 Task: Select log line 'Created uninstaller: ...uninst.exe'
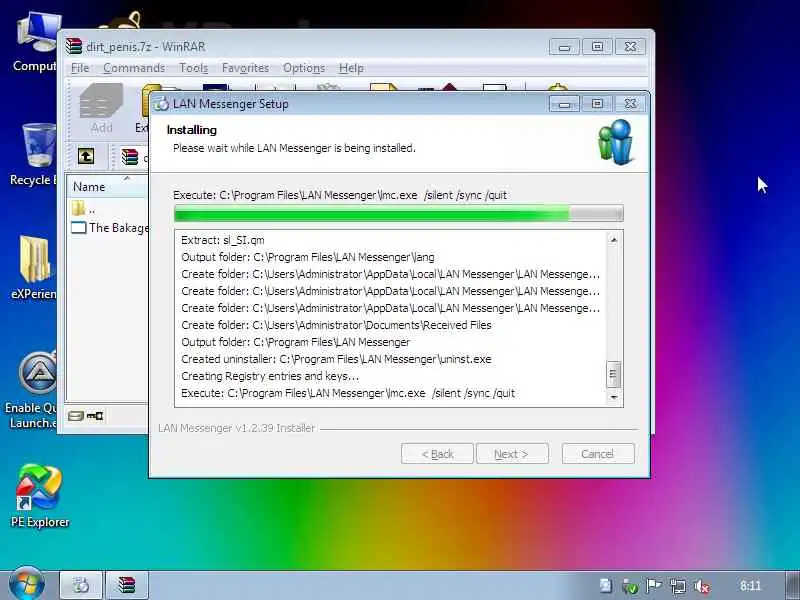click(x=336, y=359)
